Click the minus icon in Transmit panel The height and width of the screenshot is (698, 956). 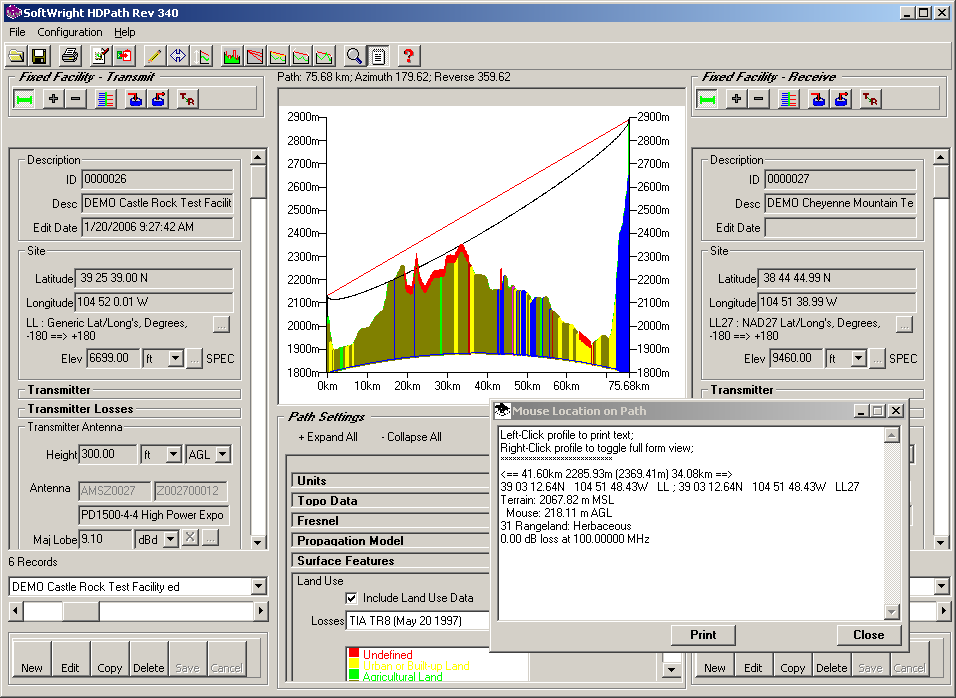[76, 99]
